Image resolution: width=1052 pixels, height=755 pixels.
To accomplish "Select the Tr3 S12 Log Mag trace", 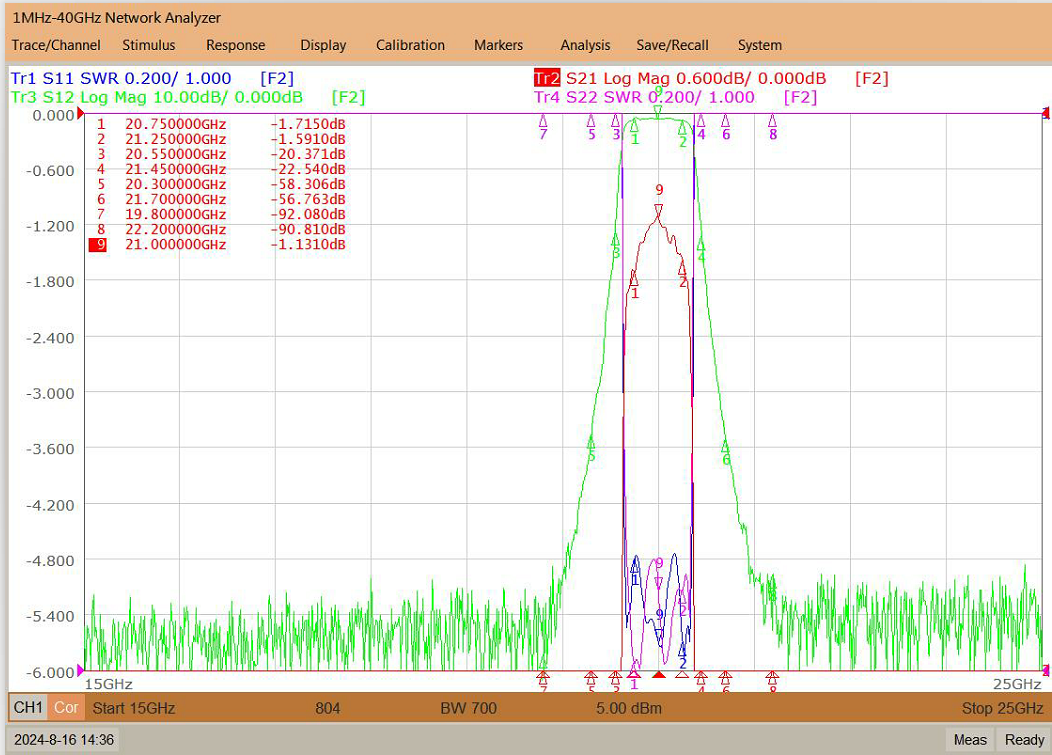I will (x=156, y=97).
